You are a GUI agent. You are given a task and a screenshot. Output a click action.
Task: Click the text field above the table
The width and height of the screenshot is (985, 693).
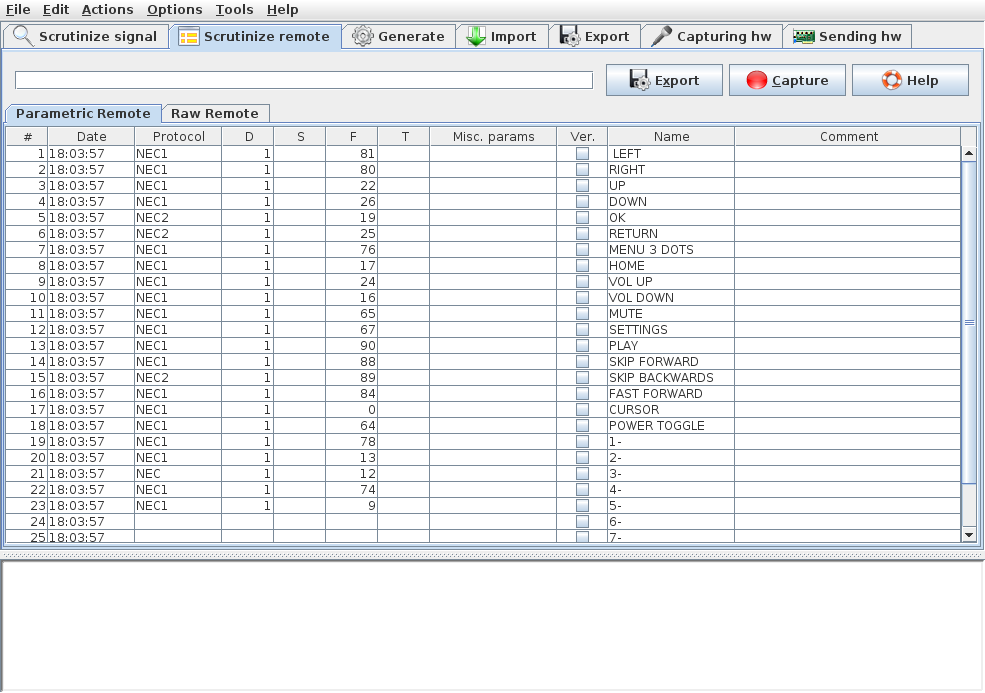point(304,80)
